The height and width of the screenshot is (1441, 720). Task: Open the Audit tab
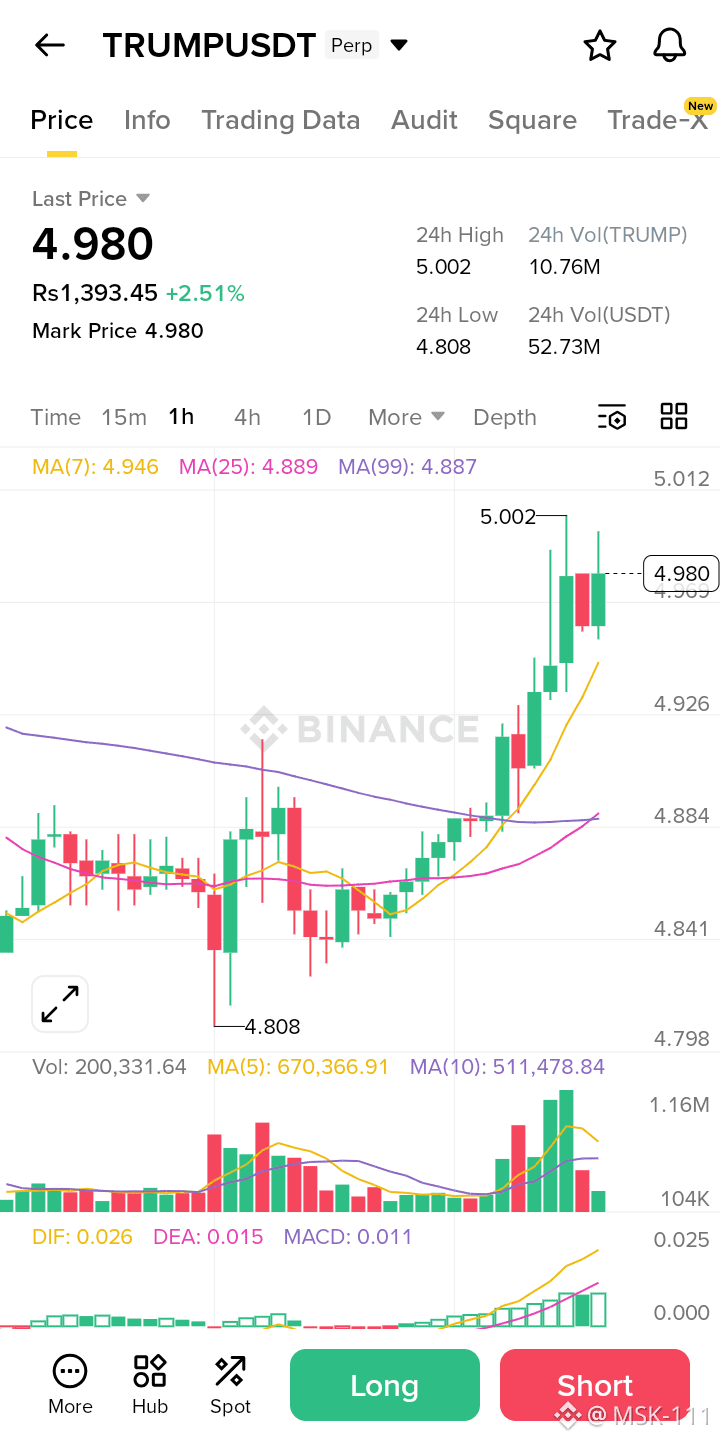424,120
